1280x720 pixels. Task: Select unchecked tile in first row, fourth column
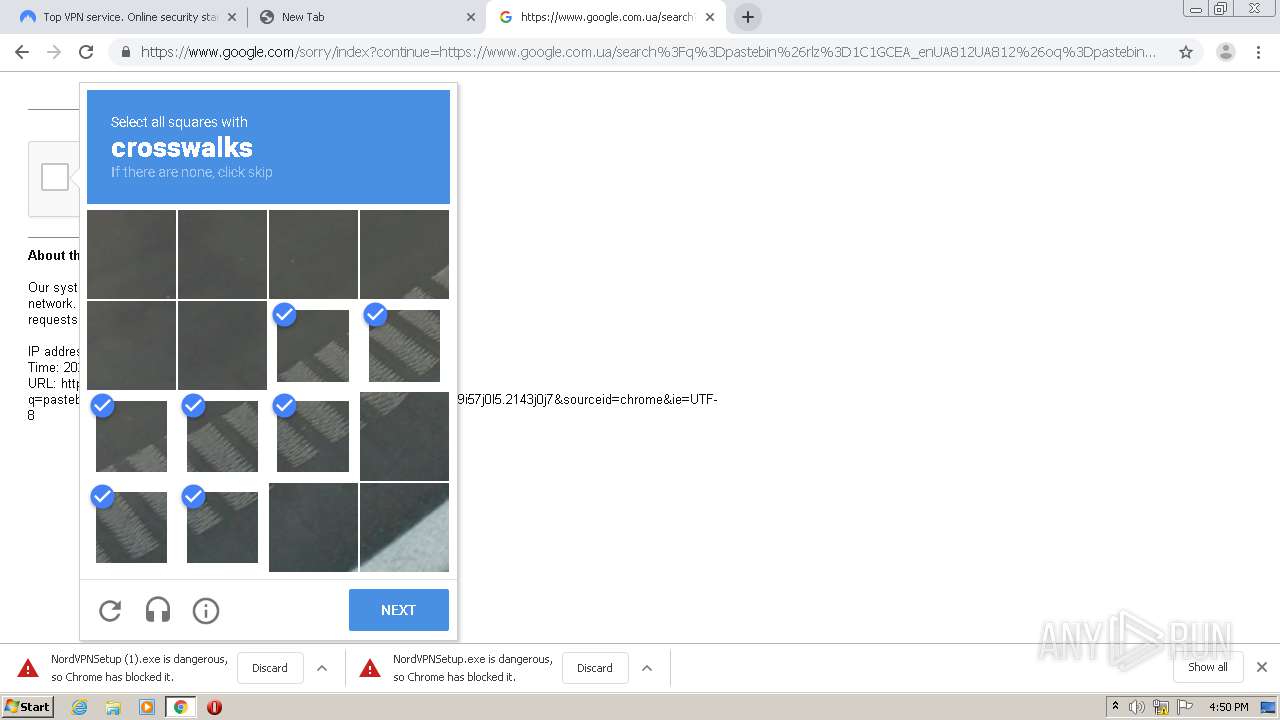(x=404, y=254)
